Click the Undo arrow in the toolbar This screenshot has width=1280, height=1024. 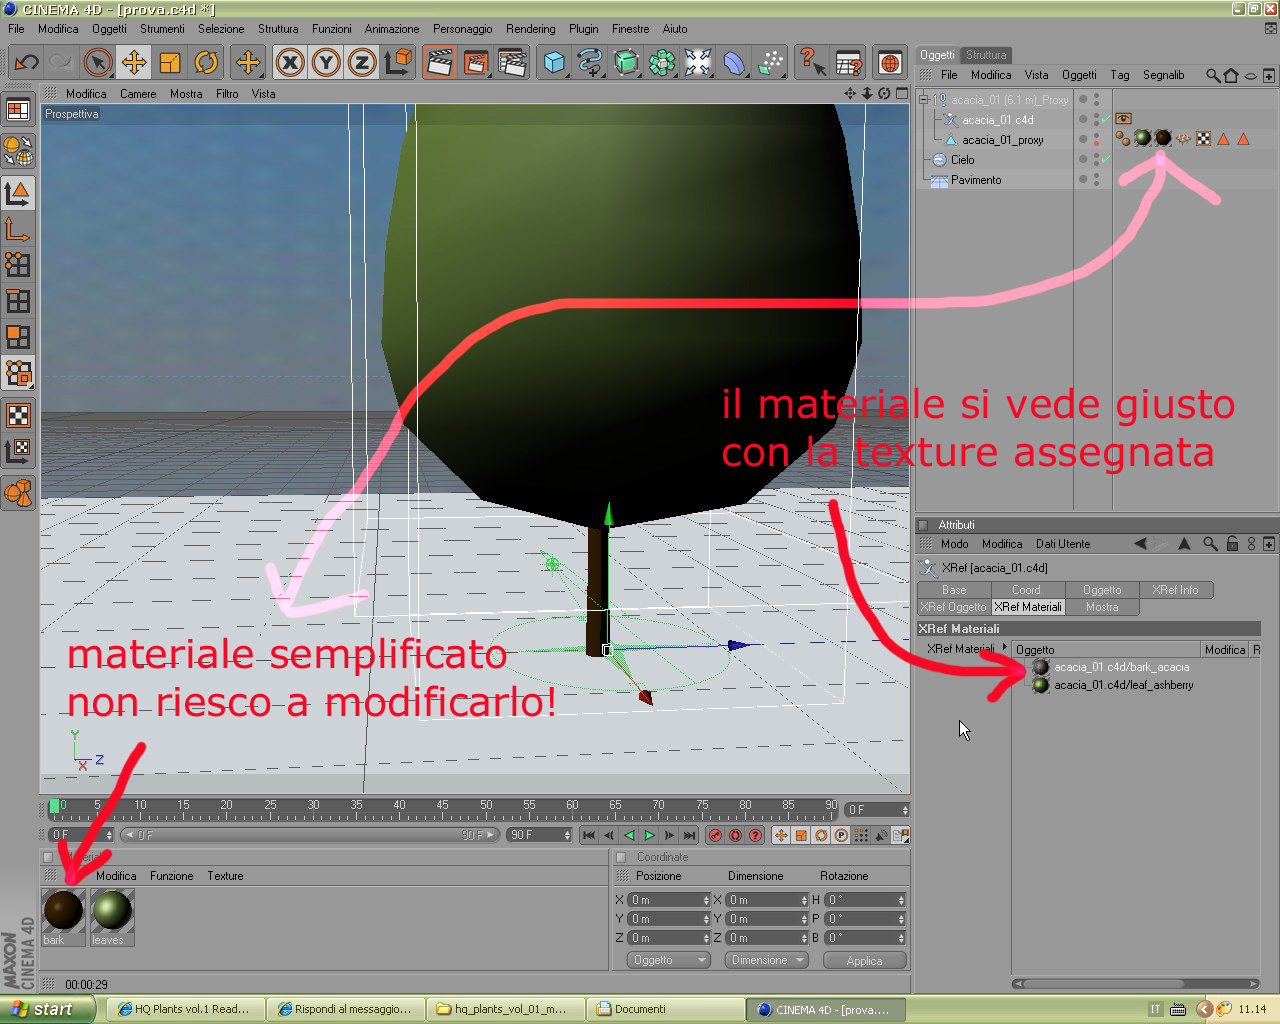pos(26,63)
